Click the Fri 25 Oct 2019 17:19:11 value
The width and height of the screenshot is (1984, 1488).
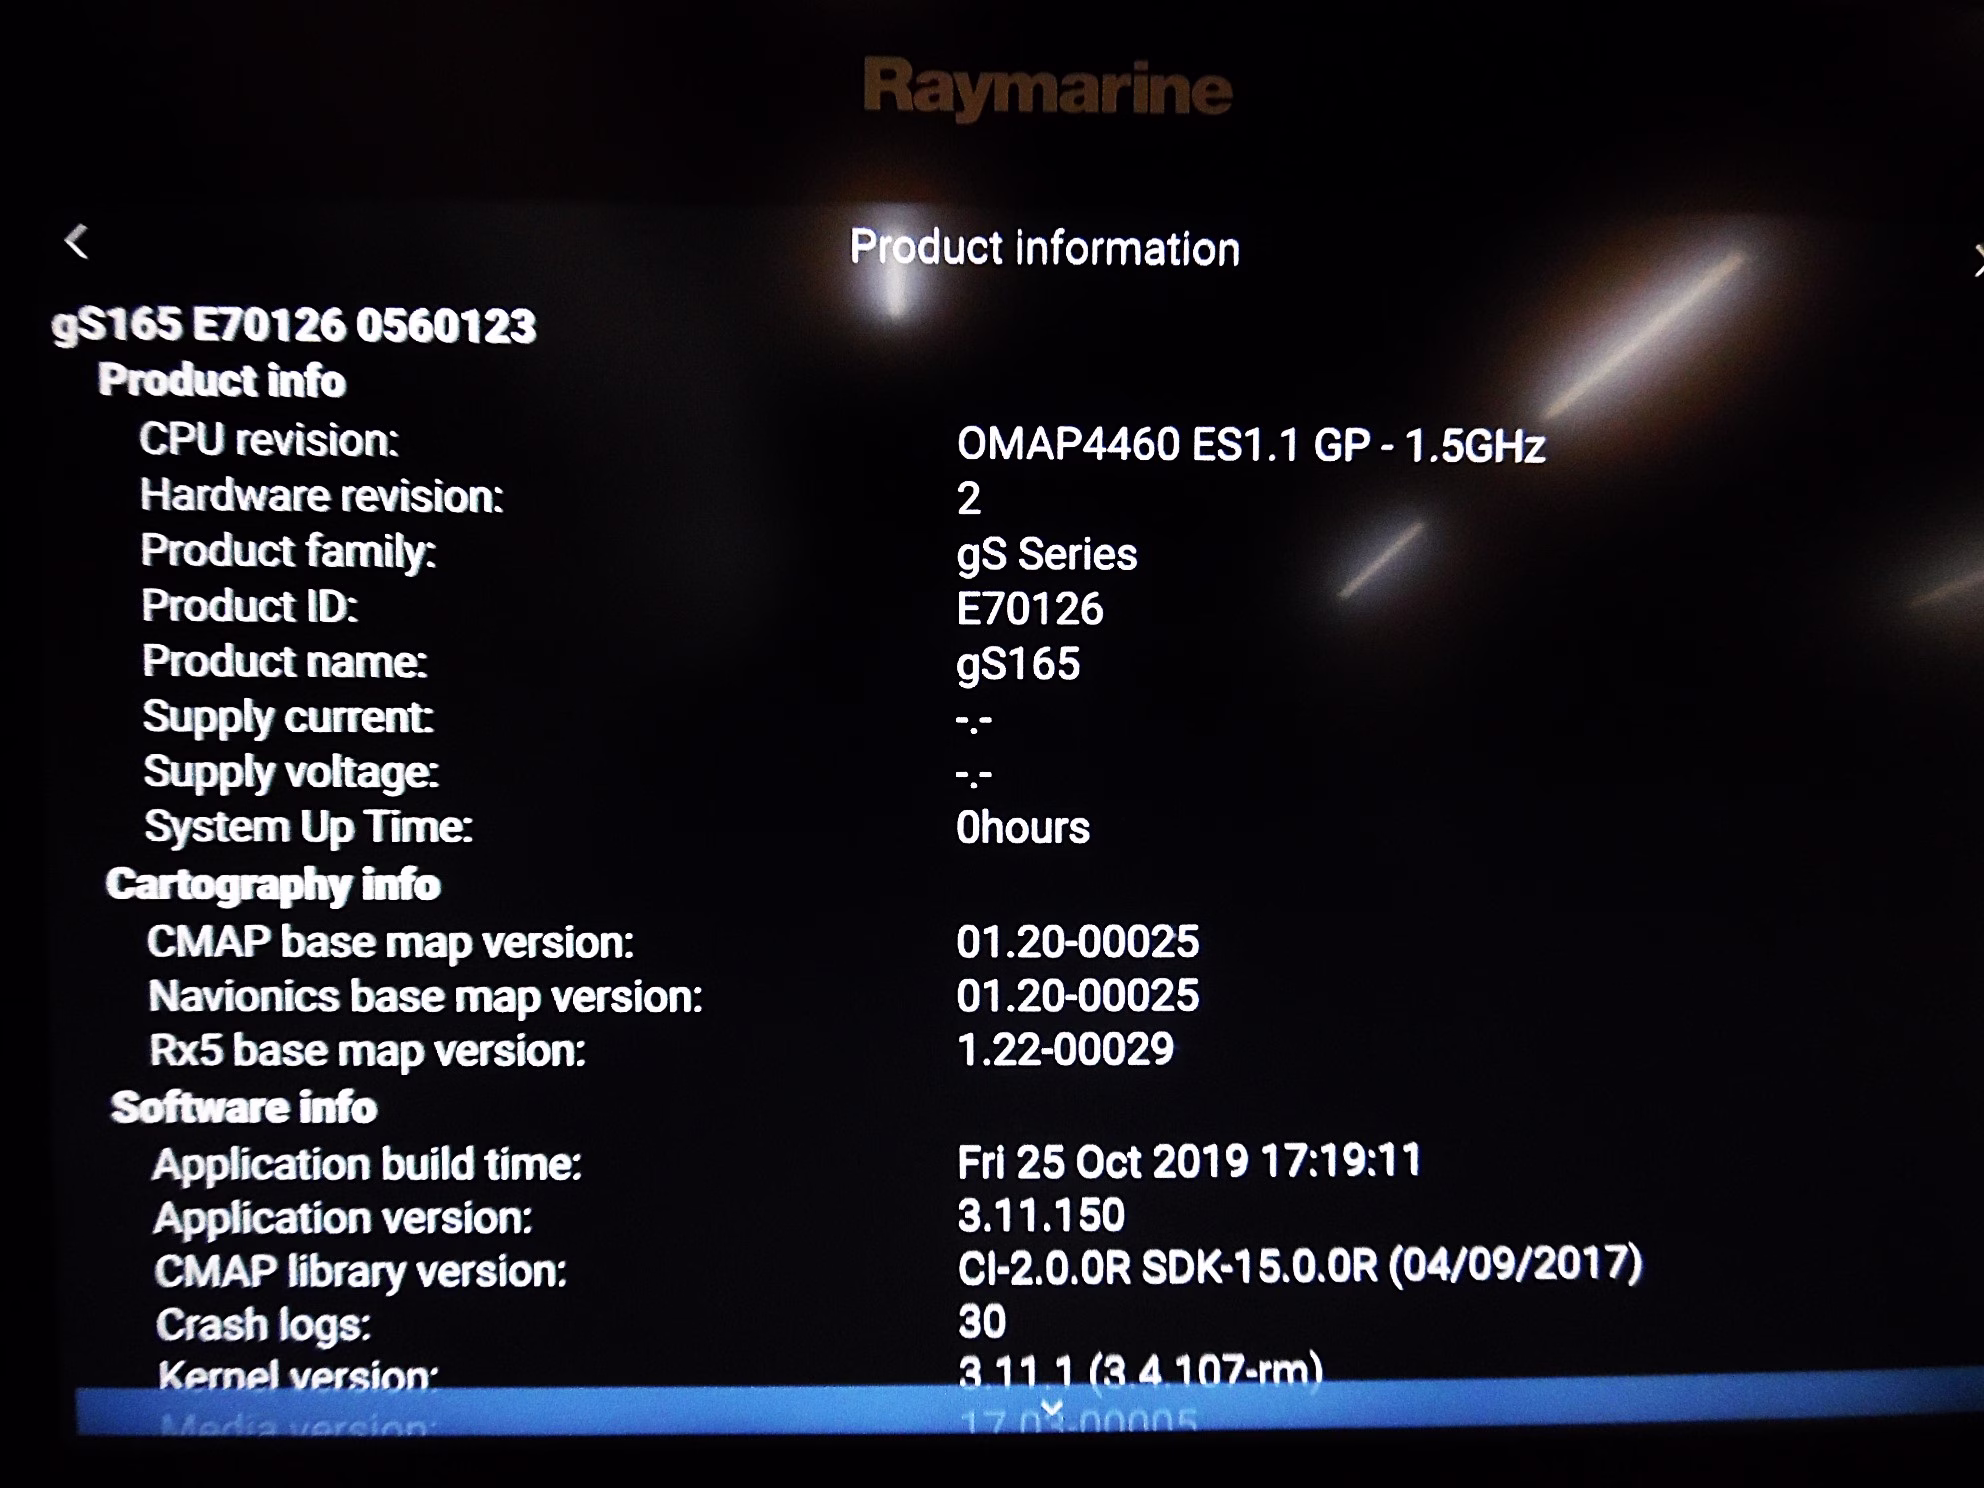(1189, 1161)
